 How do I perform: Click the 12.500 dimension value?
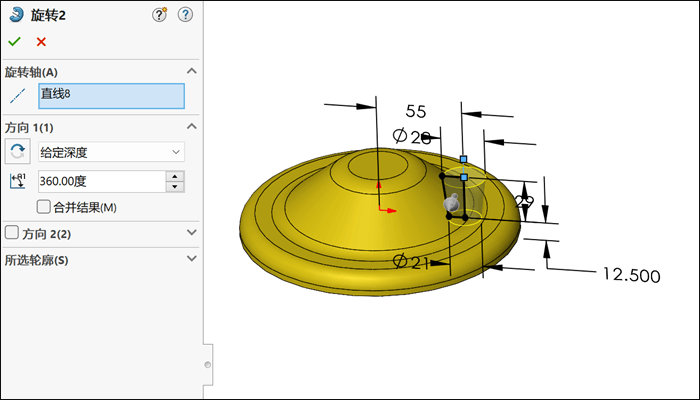click(x=631, y=275)
